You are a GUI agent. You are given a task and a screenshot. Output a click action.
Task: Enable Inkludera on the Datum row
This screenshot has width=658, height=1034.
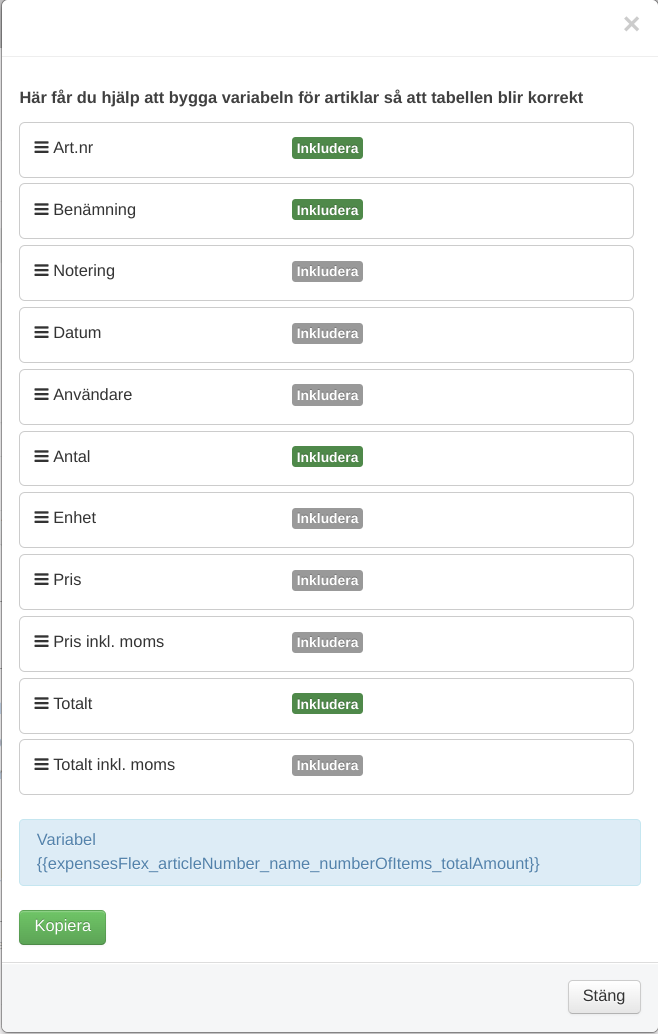point(327,333)
